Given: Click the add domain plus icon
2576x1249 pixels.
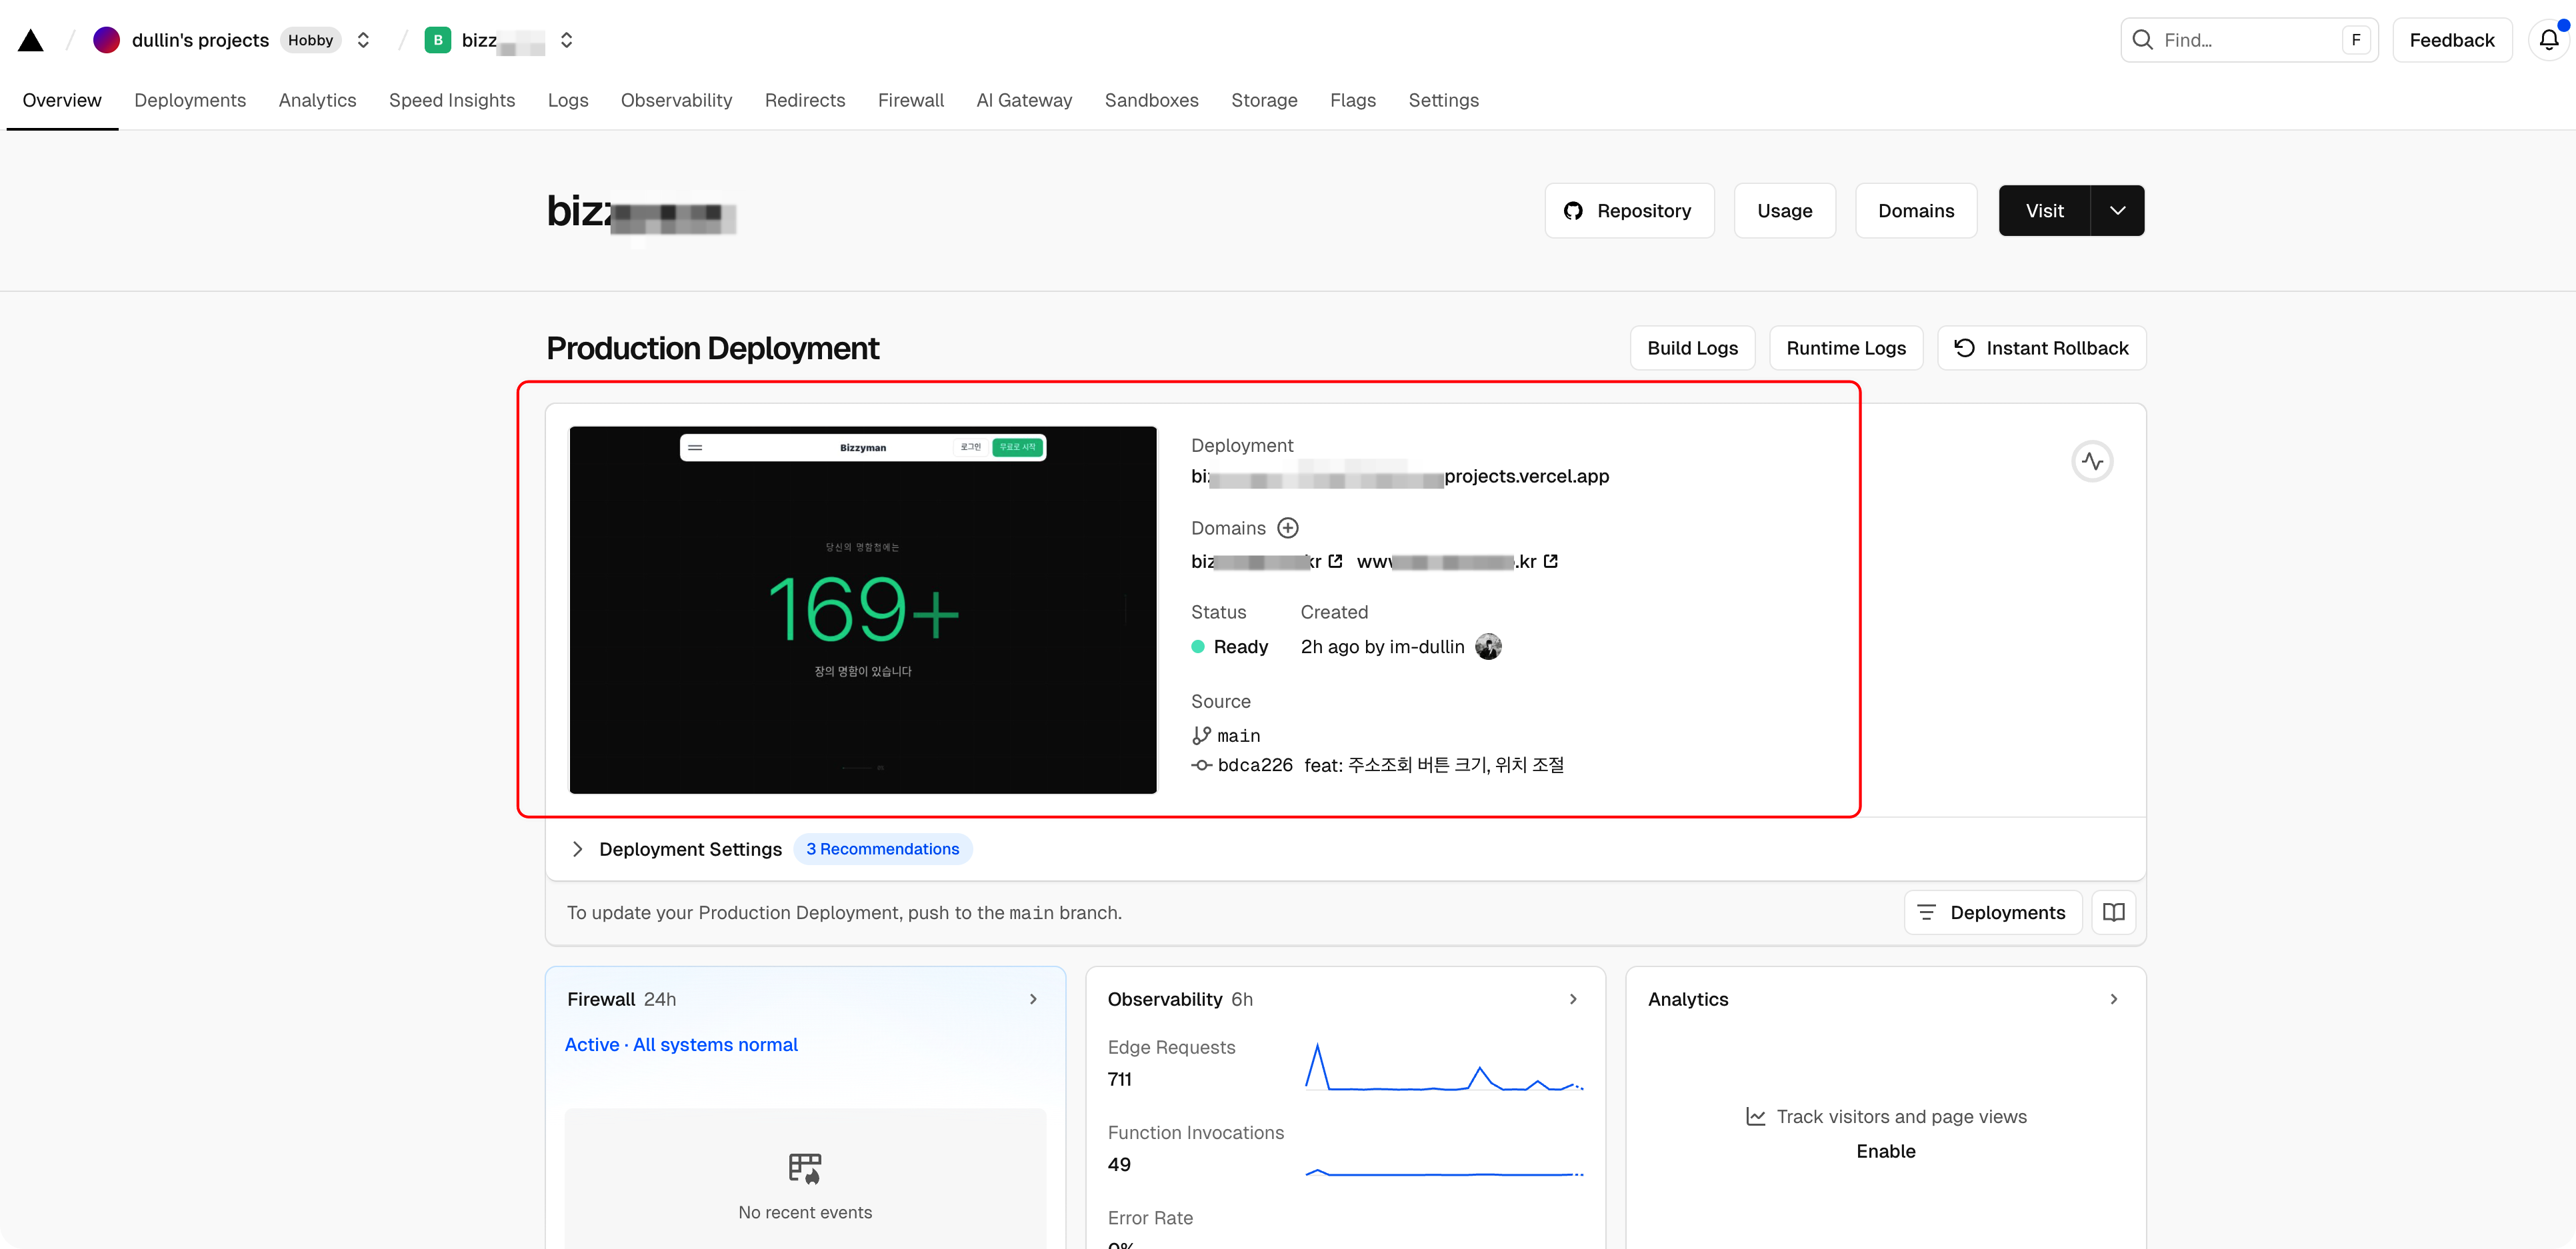Looking at the screenshot, I should 1288,528.
